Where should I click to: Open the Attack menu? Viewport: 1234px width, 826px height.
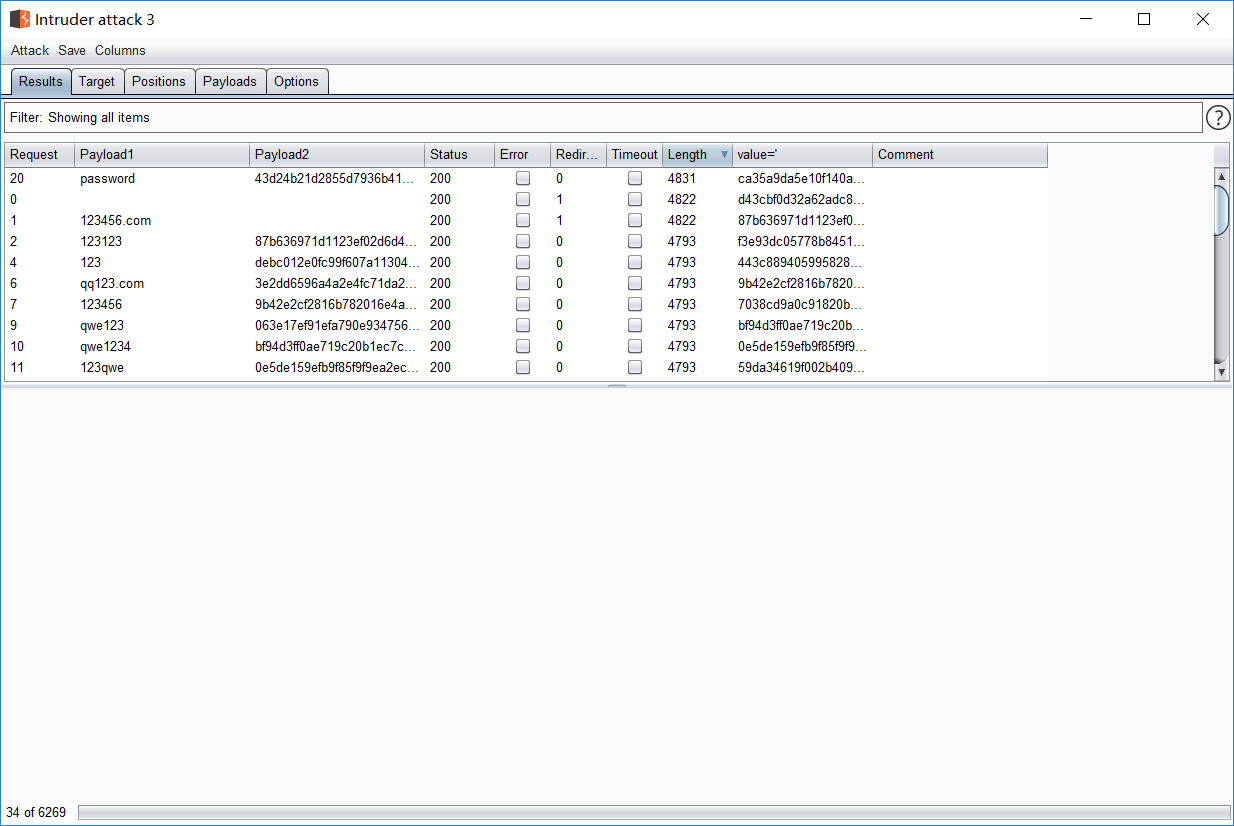coord(30,51)
